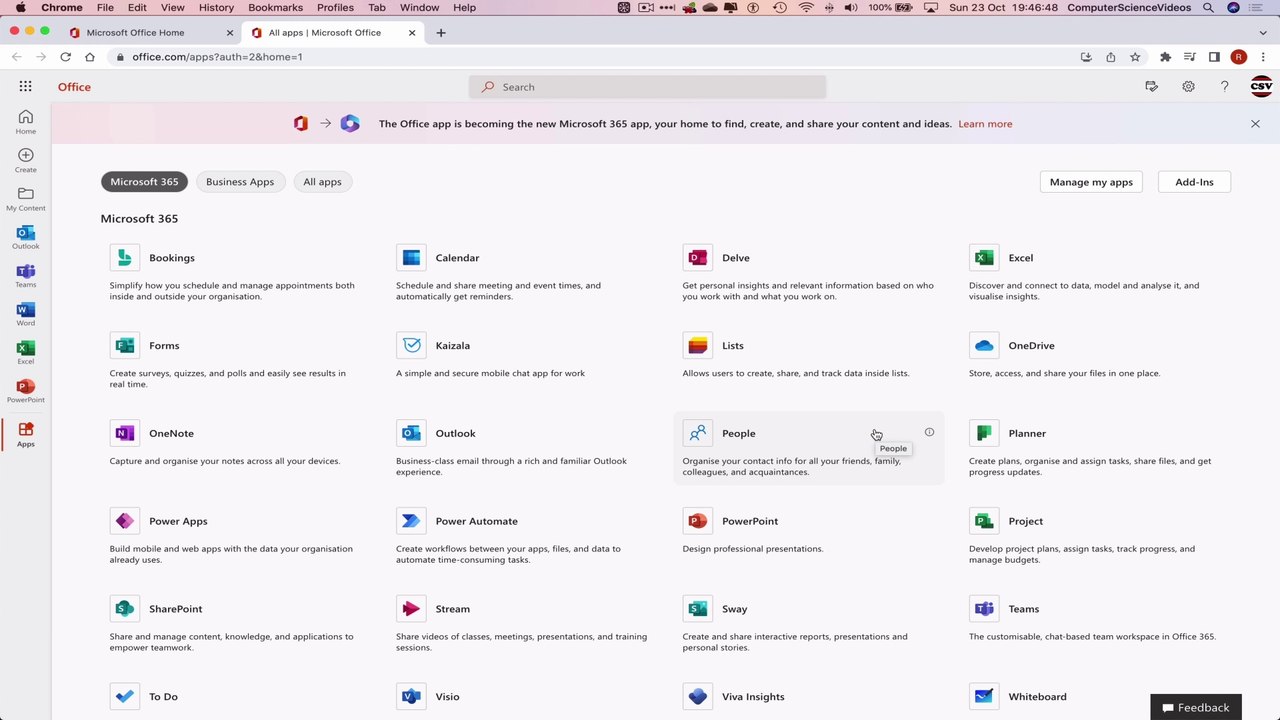This screenshot has width=1280, height=720.
Task: Open the Viva Insights icon
Action: pos(698,697)
